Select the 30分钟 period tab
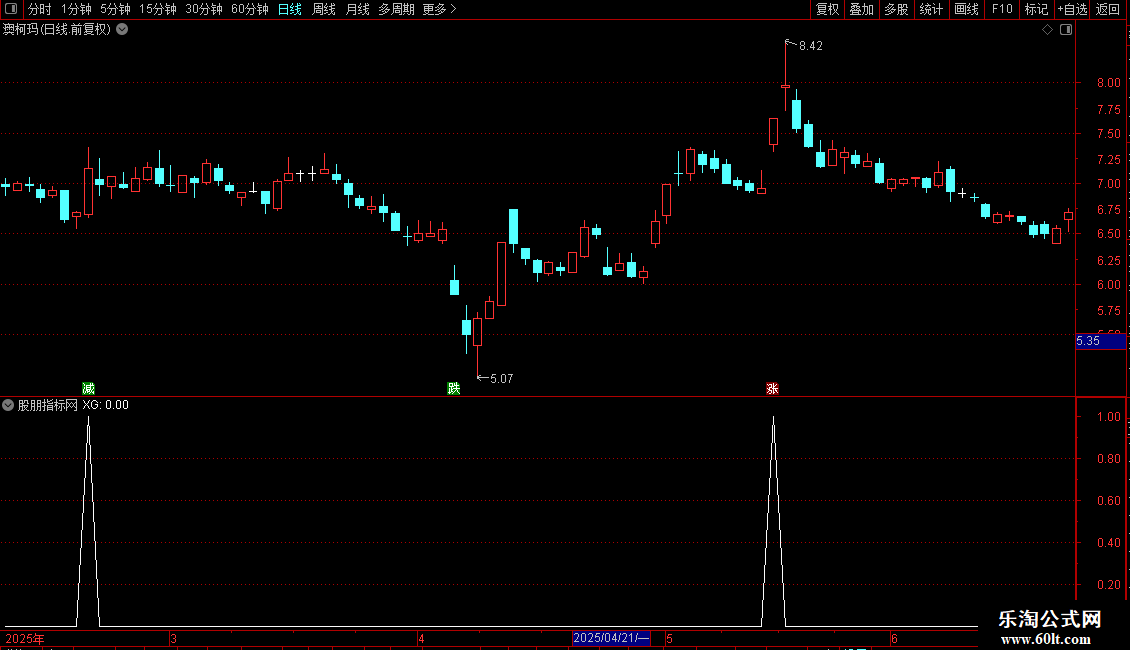Image resolution: width=1130 pixels, height=650 pixels. coord(204,9)
